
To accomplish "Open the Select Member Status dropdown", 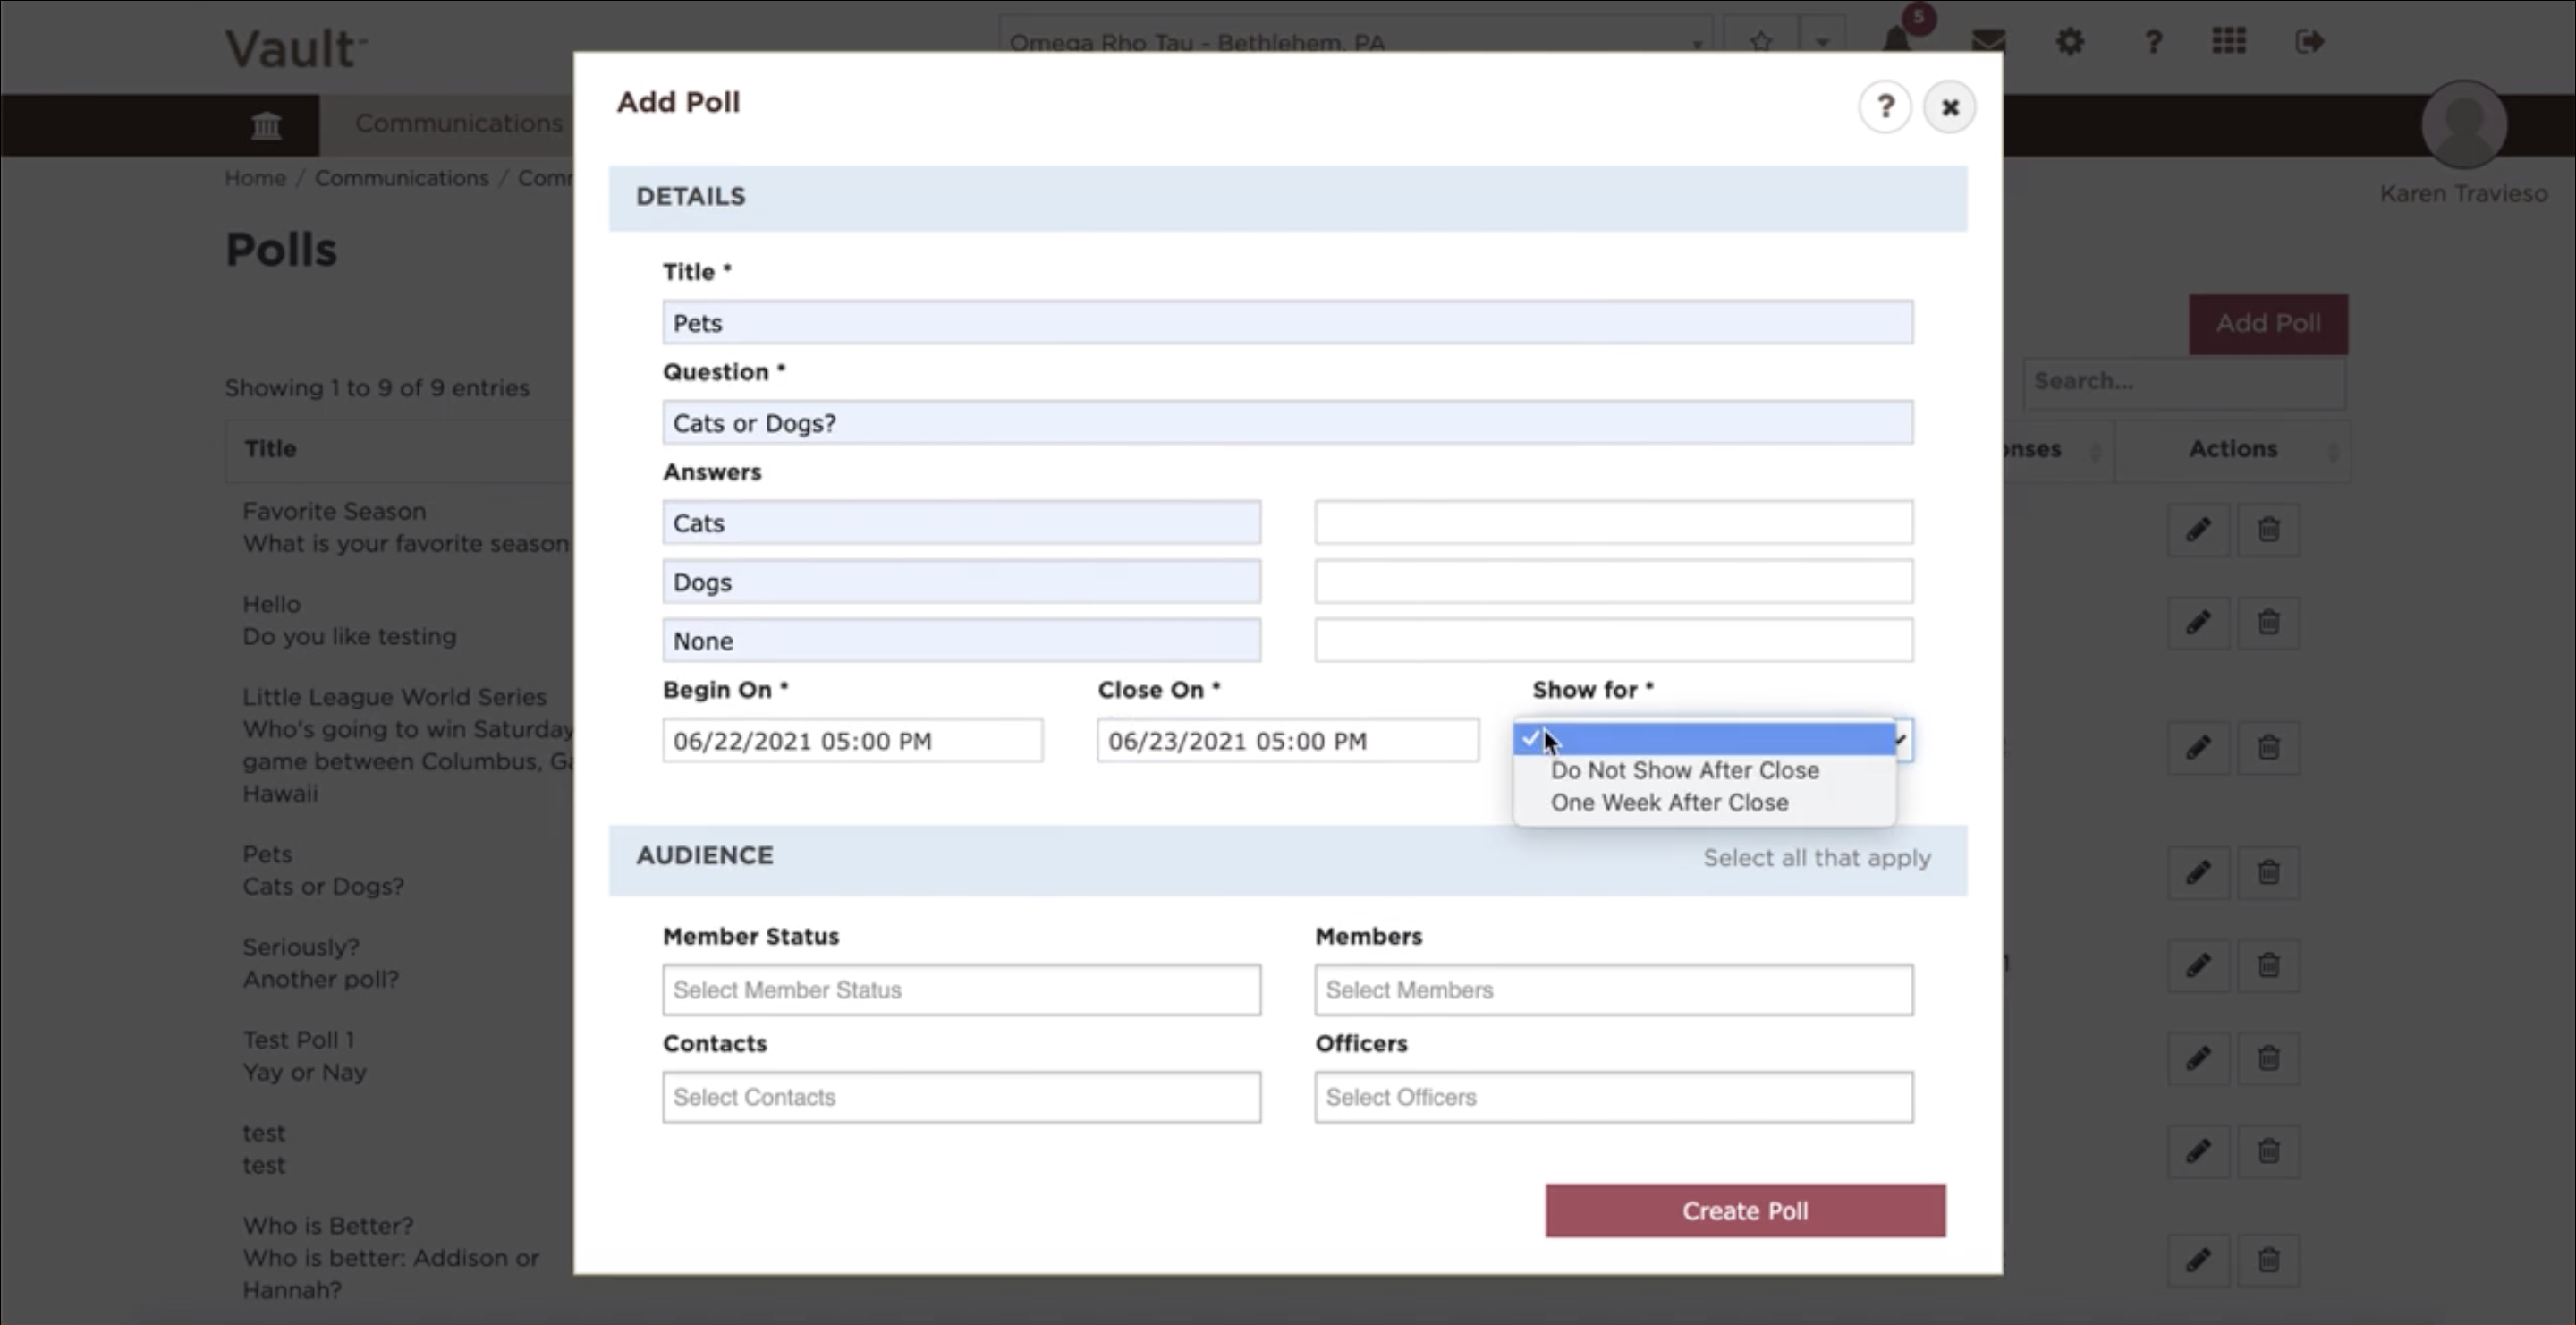I will click(961, 990).
